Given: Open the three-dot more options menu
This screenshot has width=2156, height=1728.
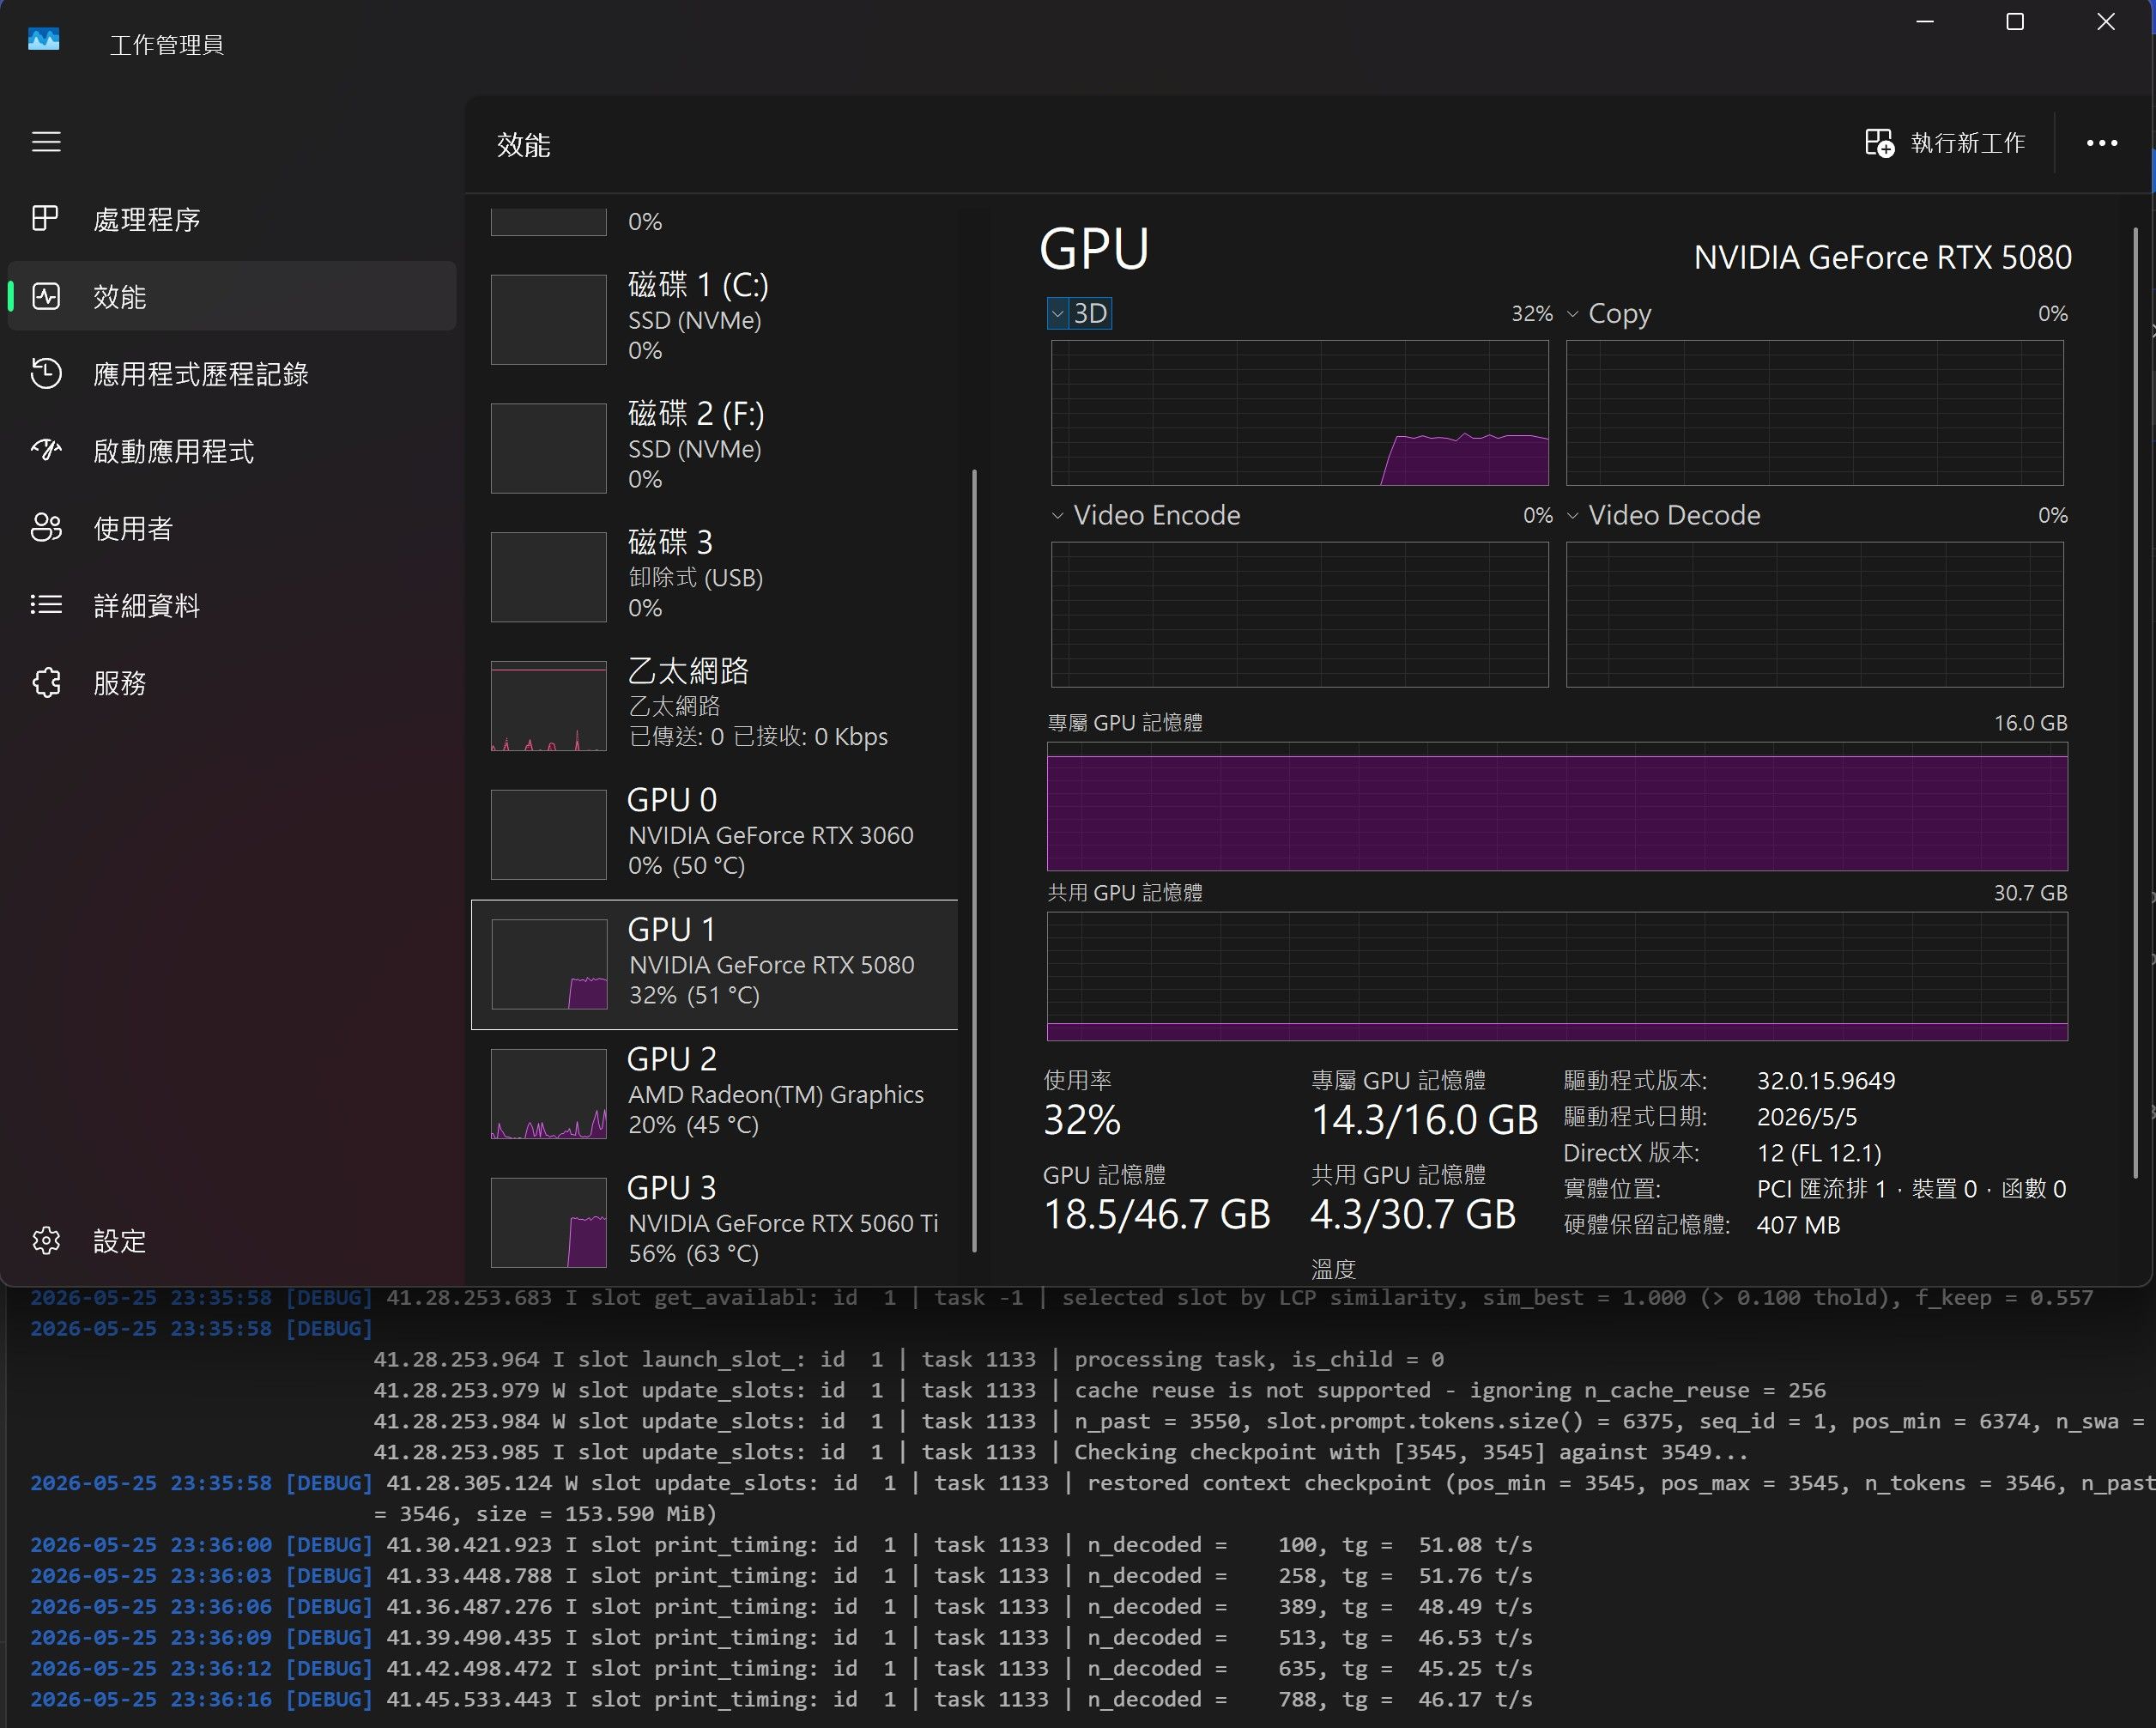Looking at the screenshot, I should [2102, 143].
